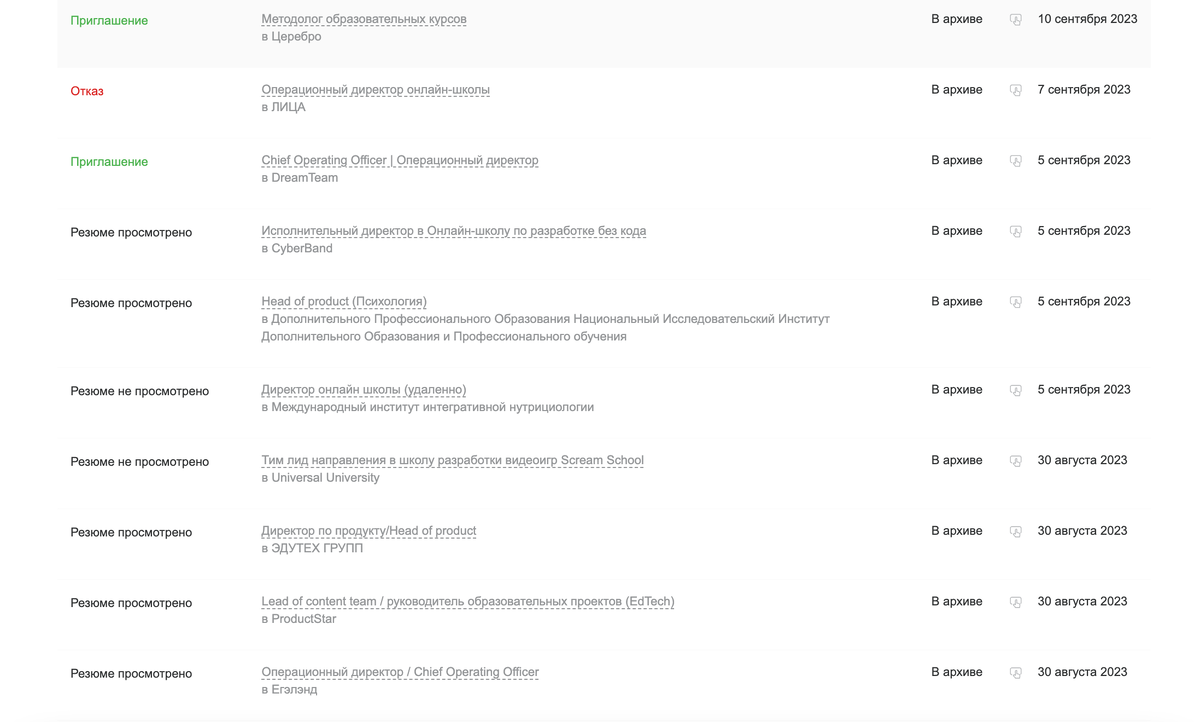This screenshot has width=1200, height=722.
Task: Open chat icon for Егэлэнд vacancy
Action: click(x=1015, y=673)
